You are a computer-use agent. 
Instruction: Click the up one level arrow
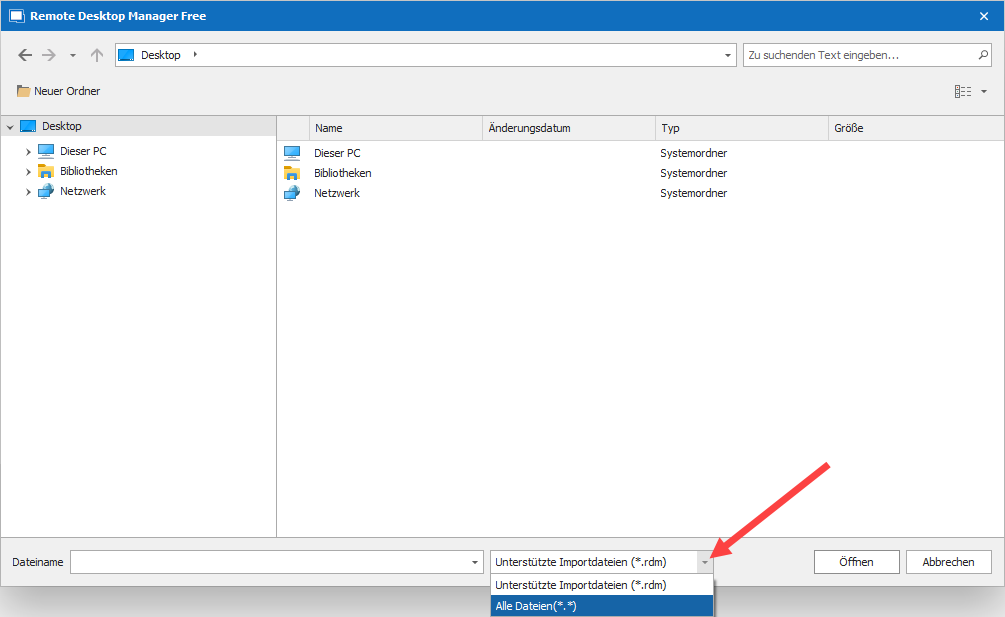coord(97,56)
